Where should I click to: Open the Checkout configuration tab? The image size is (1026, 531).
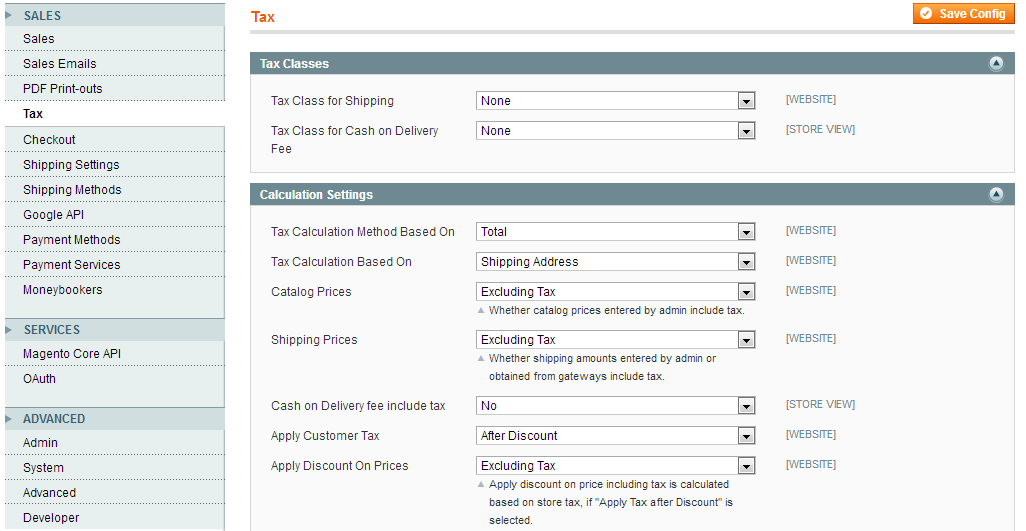point(50,140)
